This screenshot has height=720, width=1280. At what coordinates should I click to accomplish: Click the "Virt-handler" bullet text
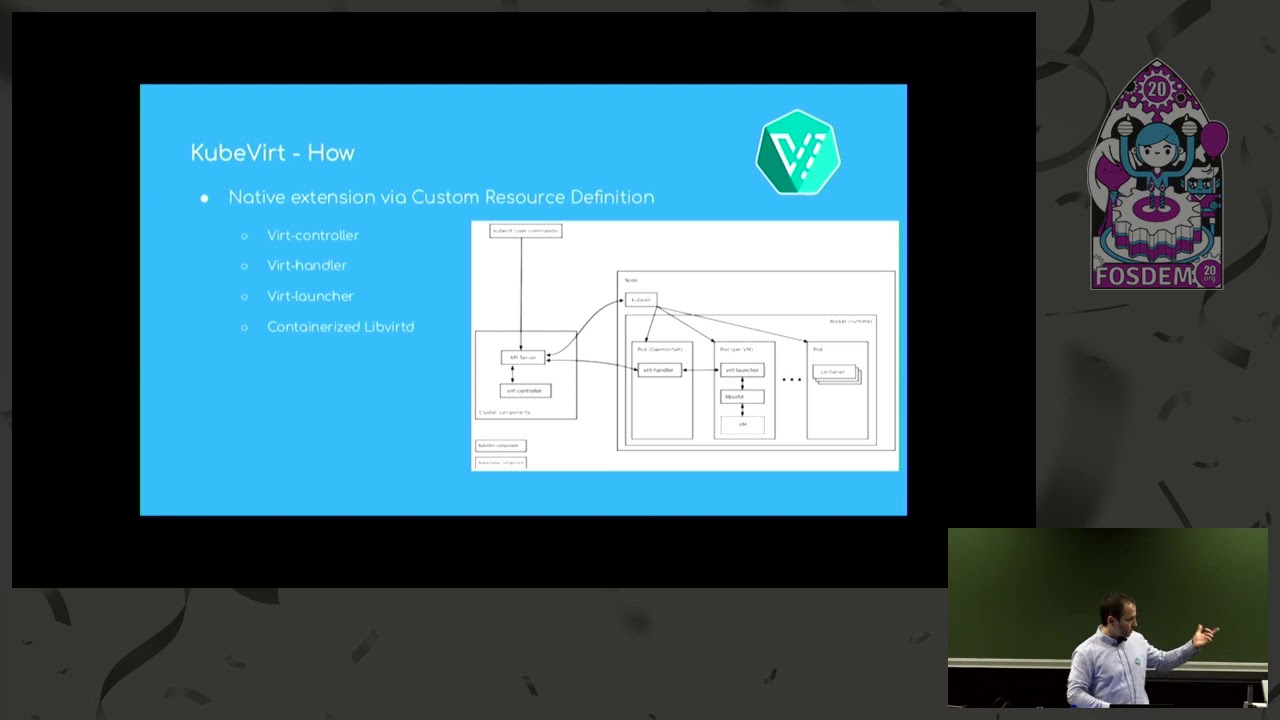point(307,265)
